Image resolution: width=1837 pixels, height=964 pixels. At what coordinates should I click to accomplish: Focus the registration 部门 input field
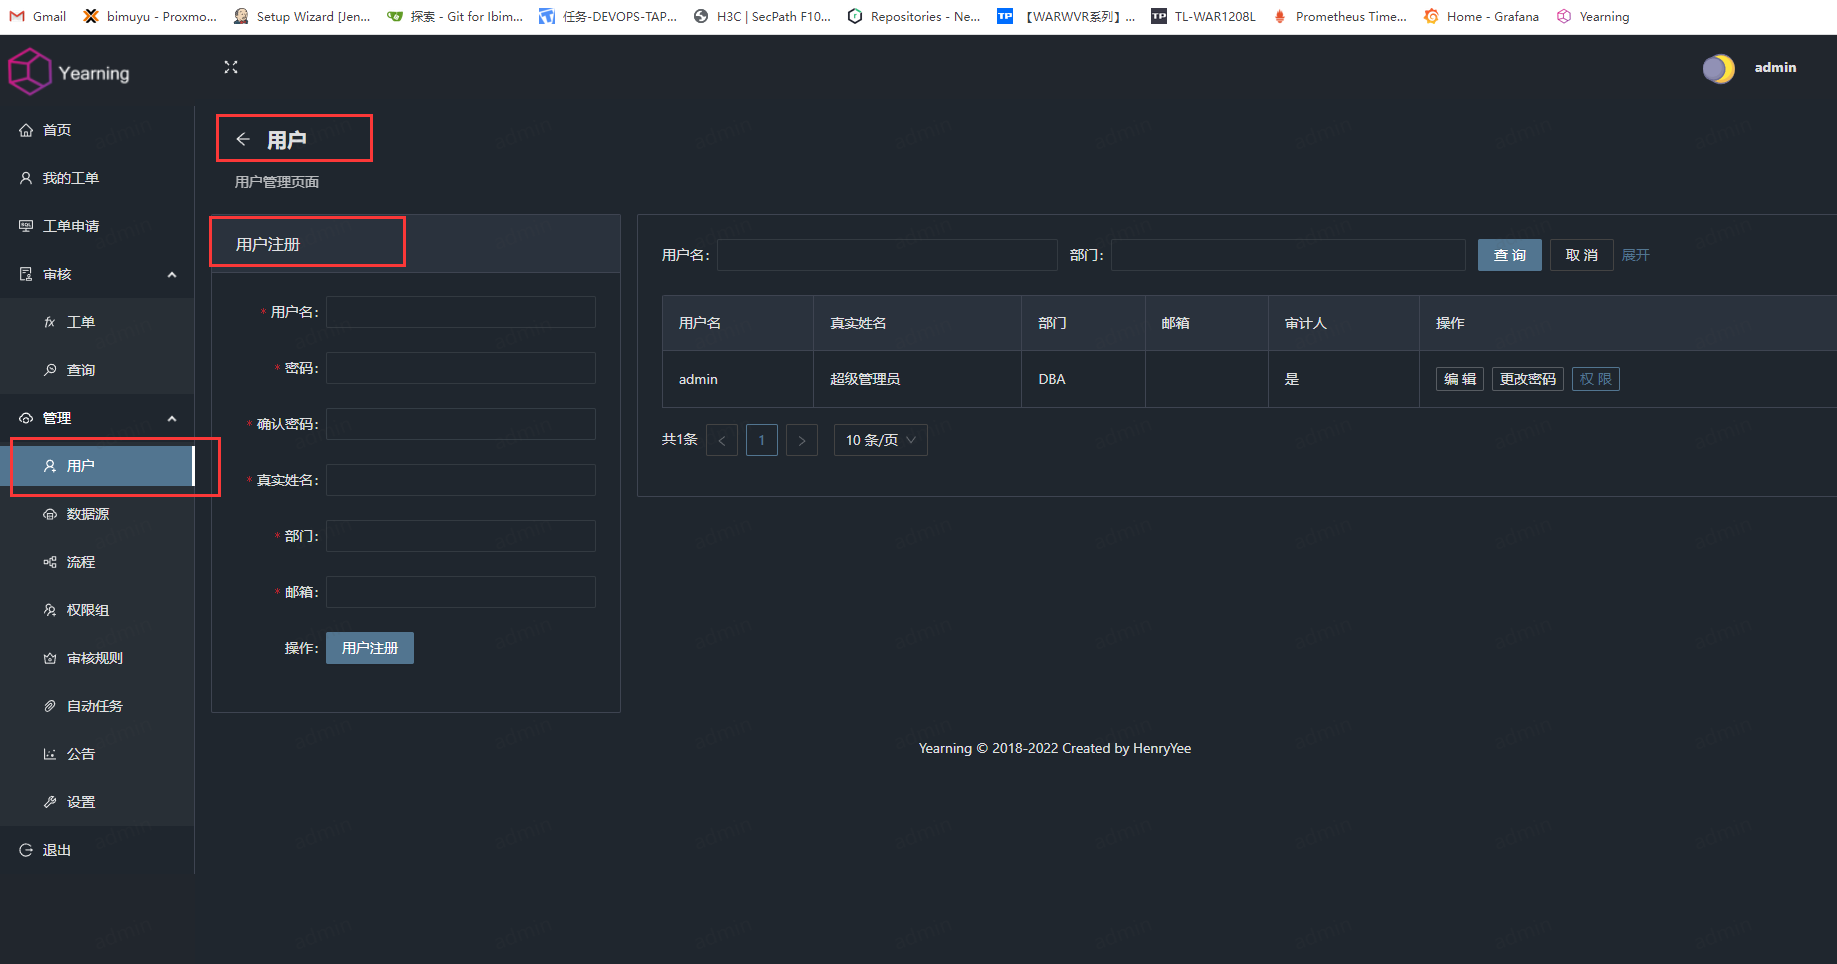(461, 536)
